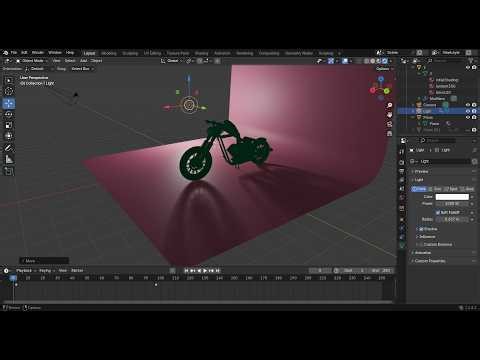The height and width of the screenshot is (360, 480).
Task: Select the Select Box tool
Action: (x=9, y=80)
